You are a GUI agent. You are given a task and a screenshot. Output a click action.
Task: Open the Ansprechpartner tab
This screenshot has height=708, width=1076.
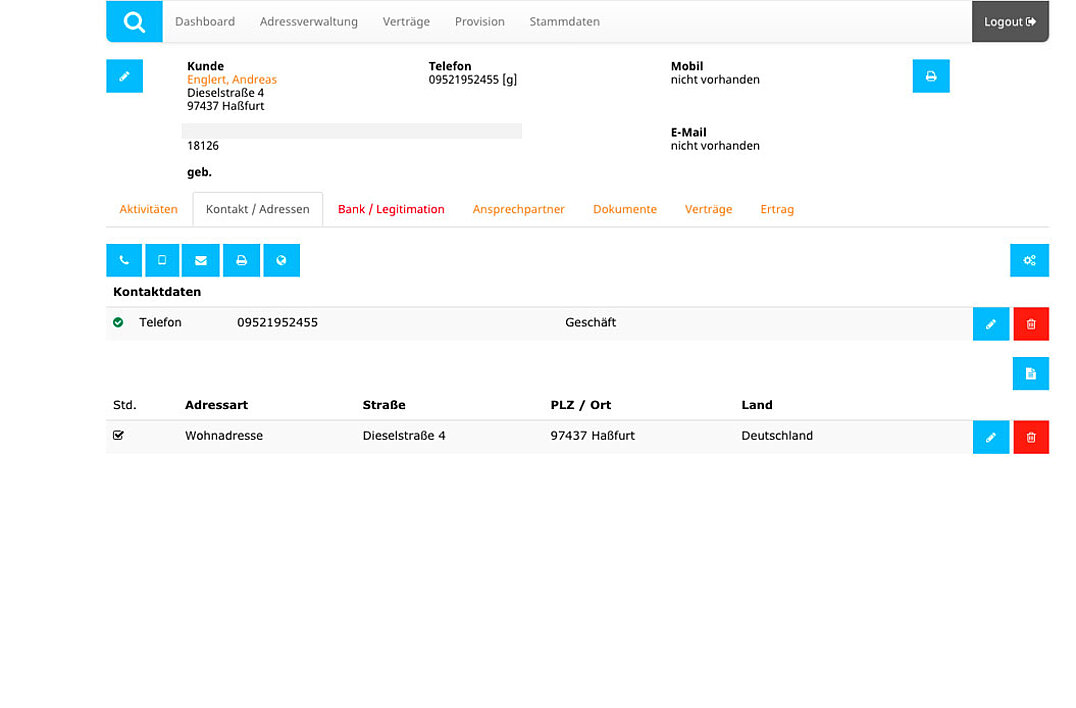[519, 209]
